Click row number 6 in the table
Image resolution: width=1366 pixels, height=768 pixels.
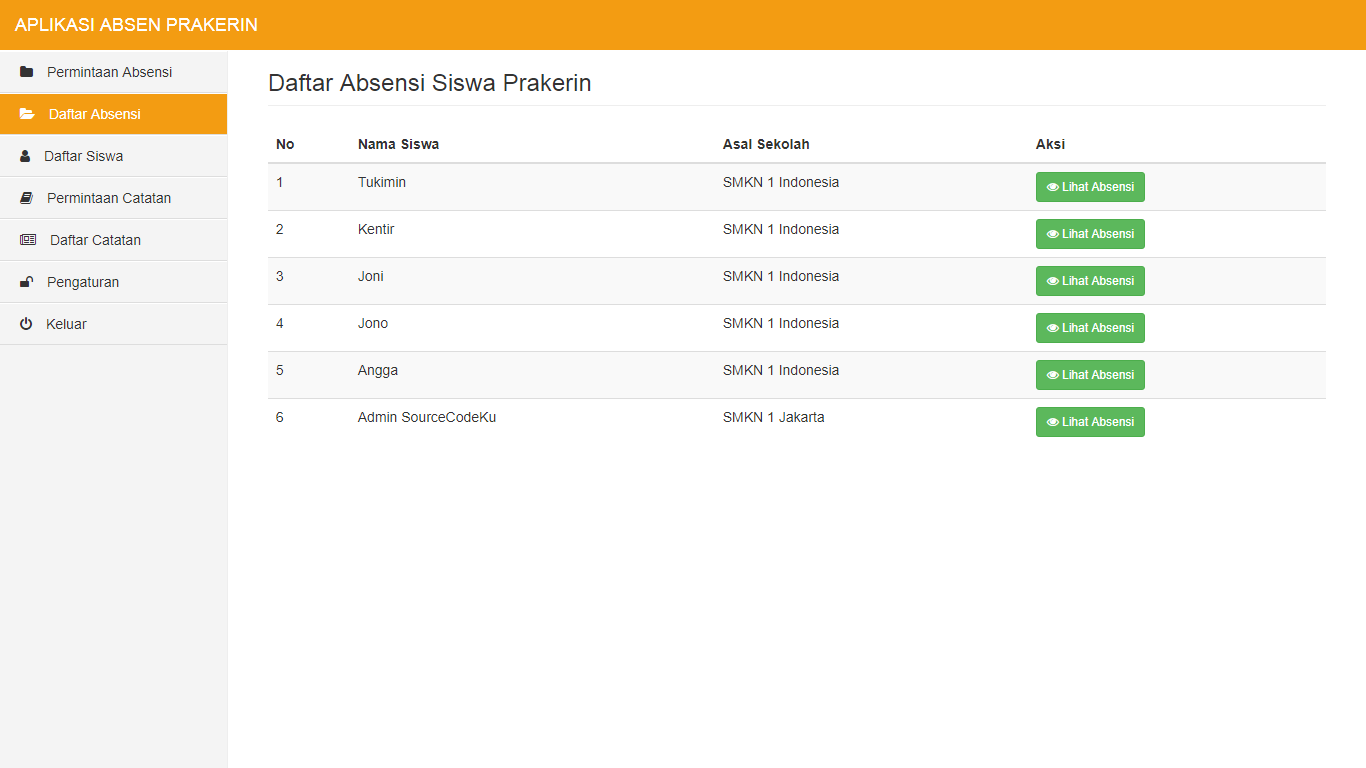280,417
